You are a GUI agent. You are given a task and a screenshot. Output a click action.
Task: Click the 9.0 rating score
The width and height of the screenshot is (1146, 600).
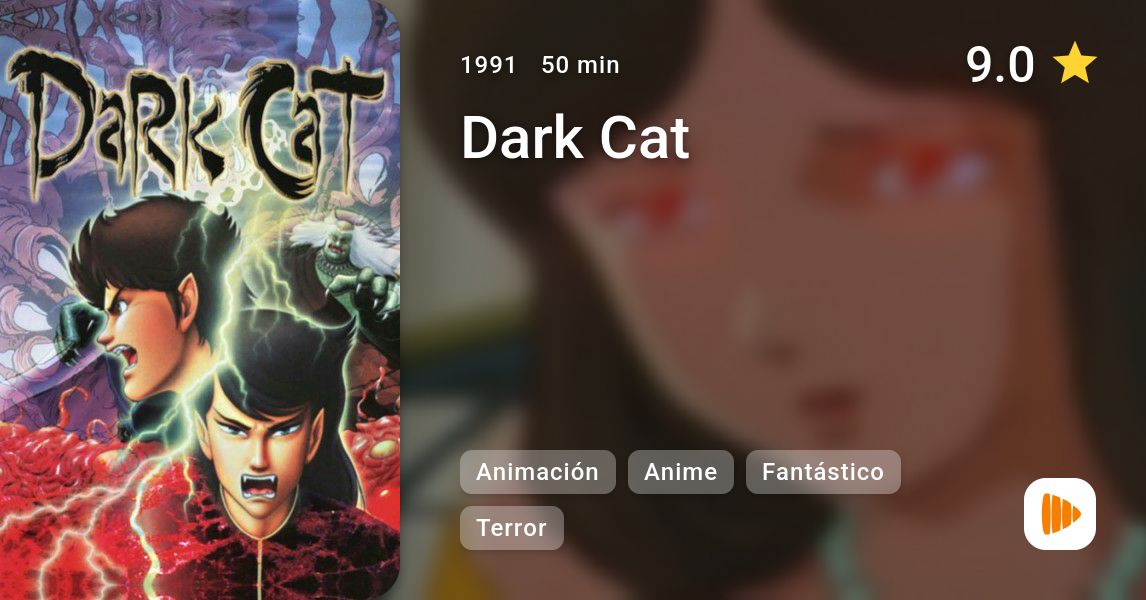pyautogui.click(x=999, y=64)
